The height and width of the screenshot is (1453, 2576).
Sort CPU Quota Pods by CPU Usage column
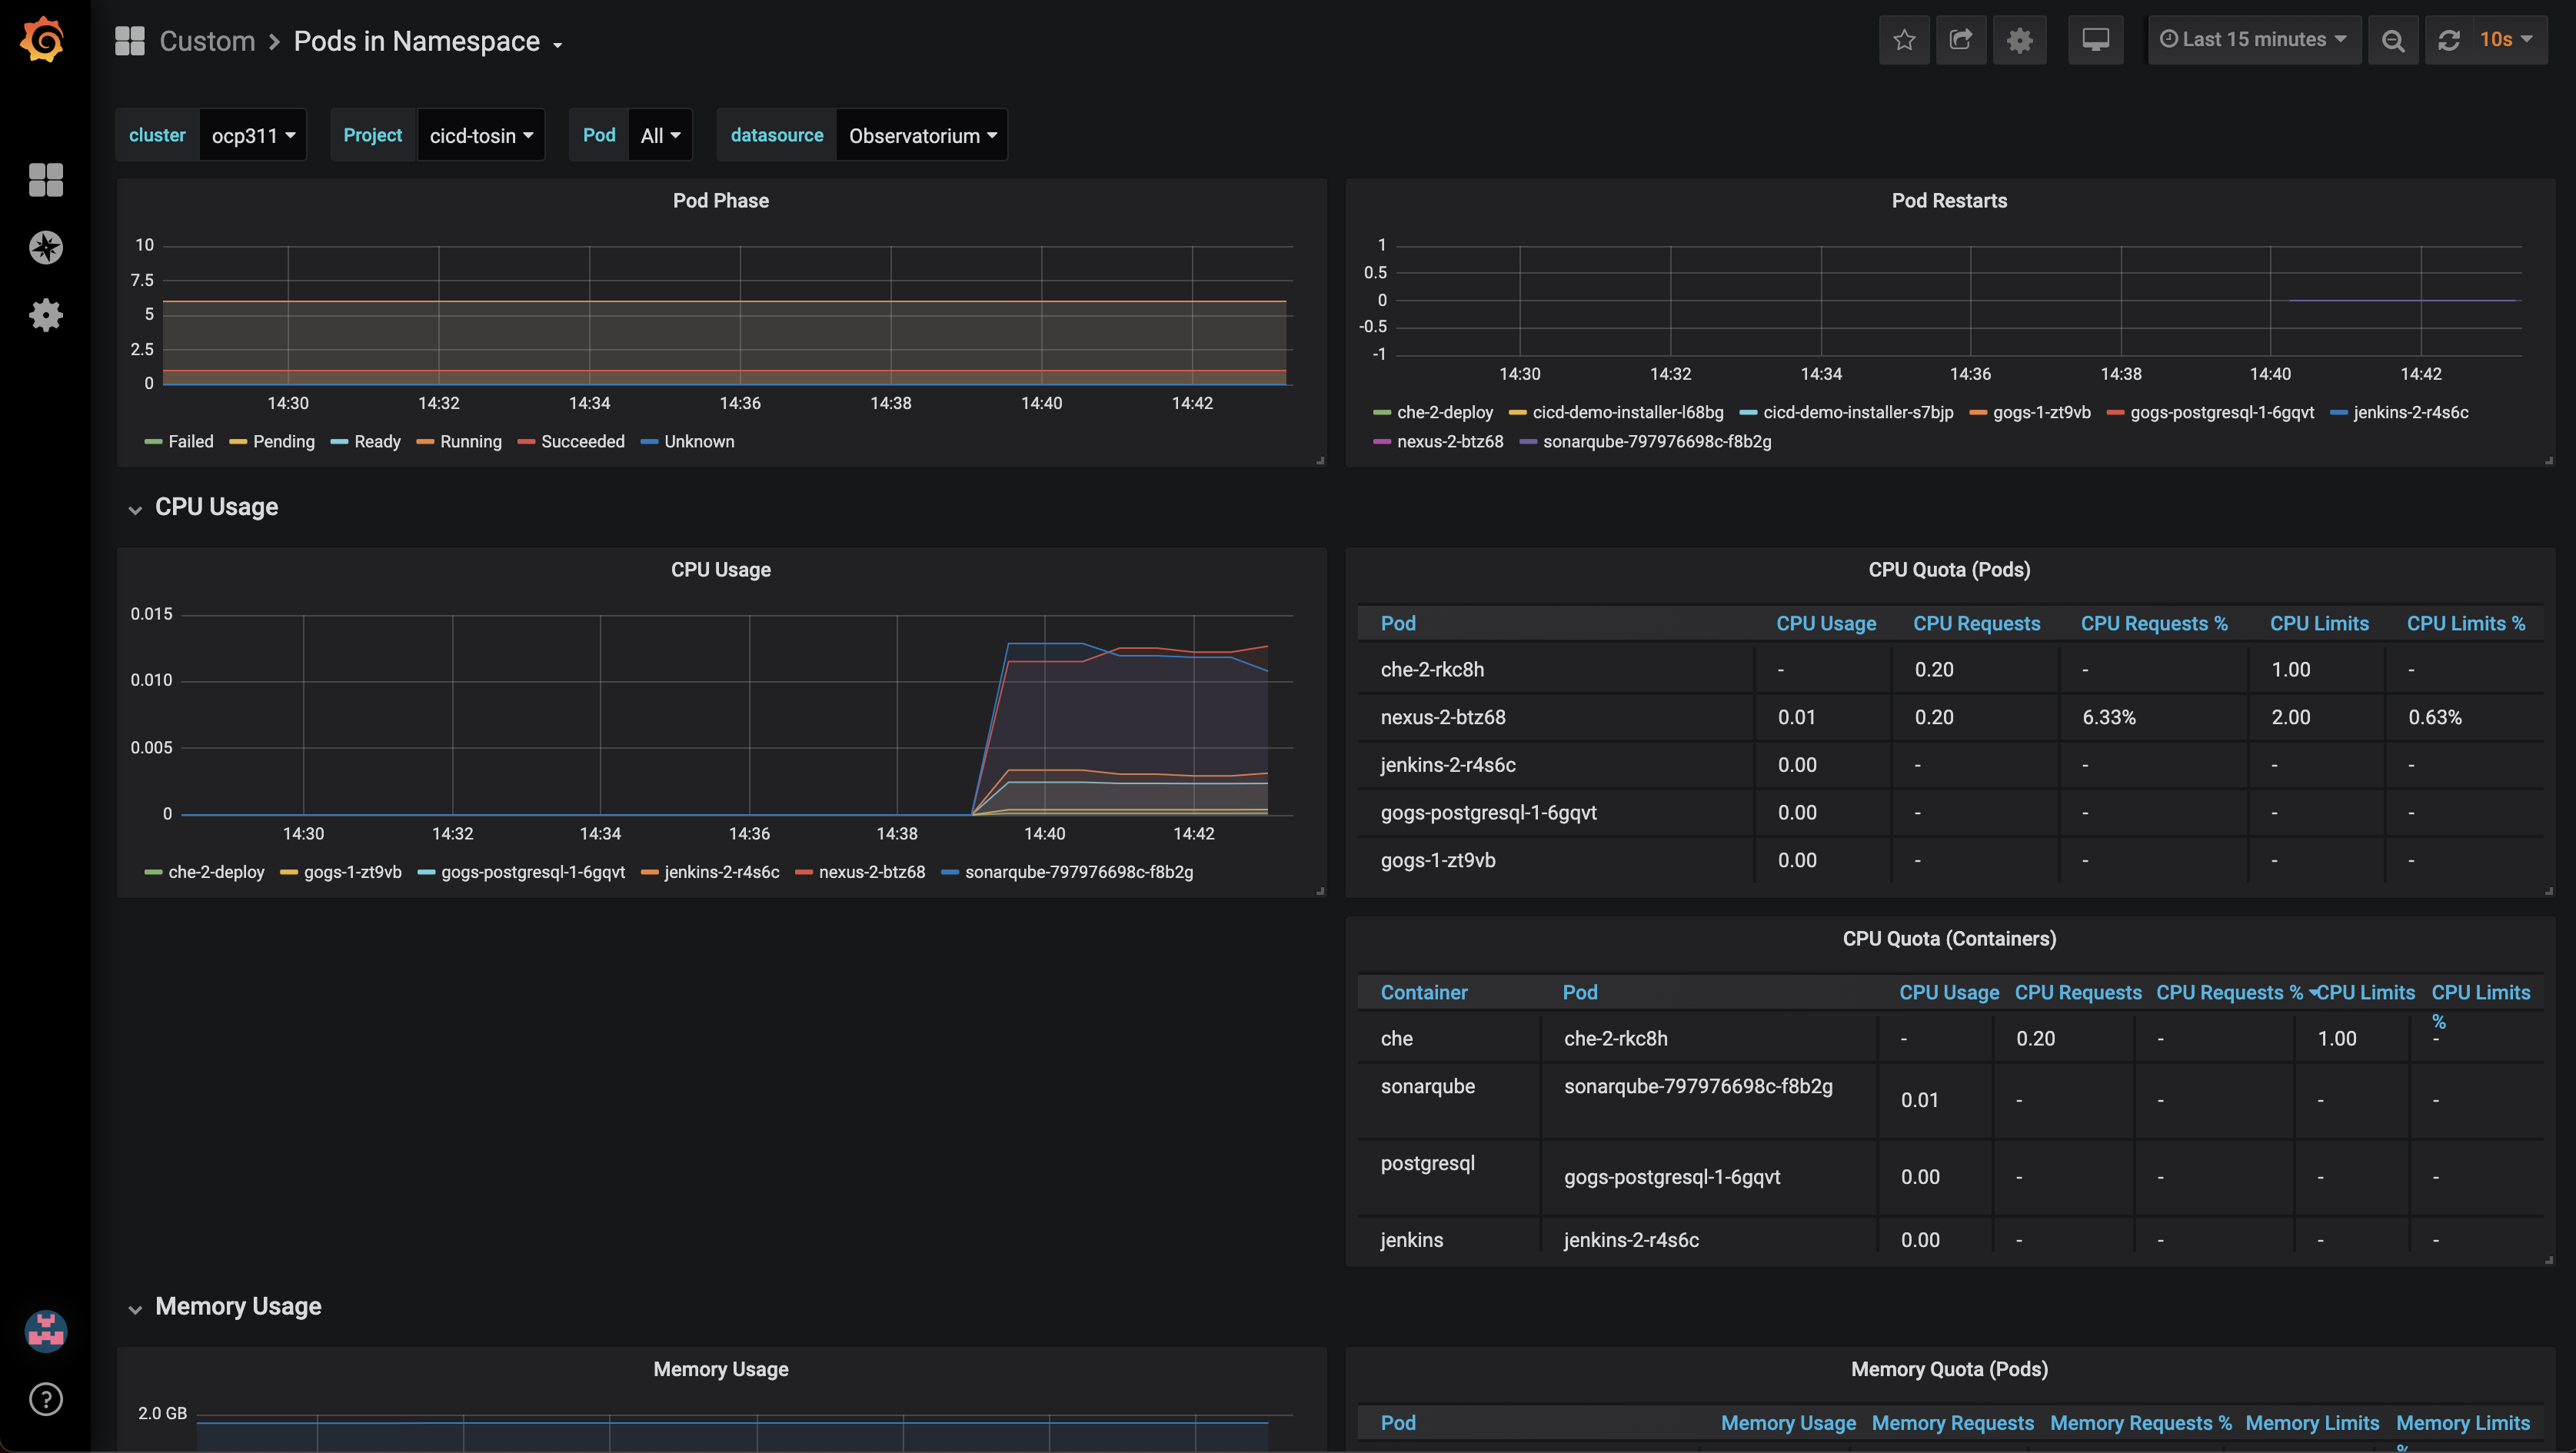1825,624
